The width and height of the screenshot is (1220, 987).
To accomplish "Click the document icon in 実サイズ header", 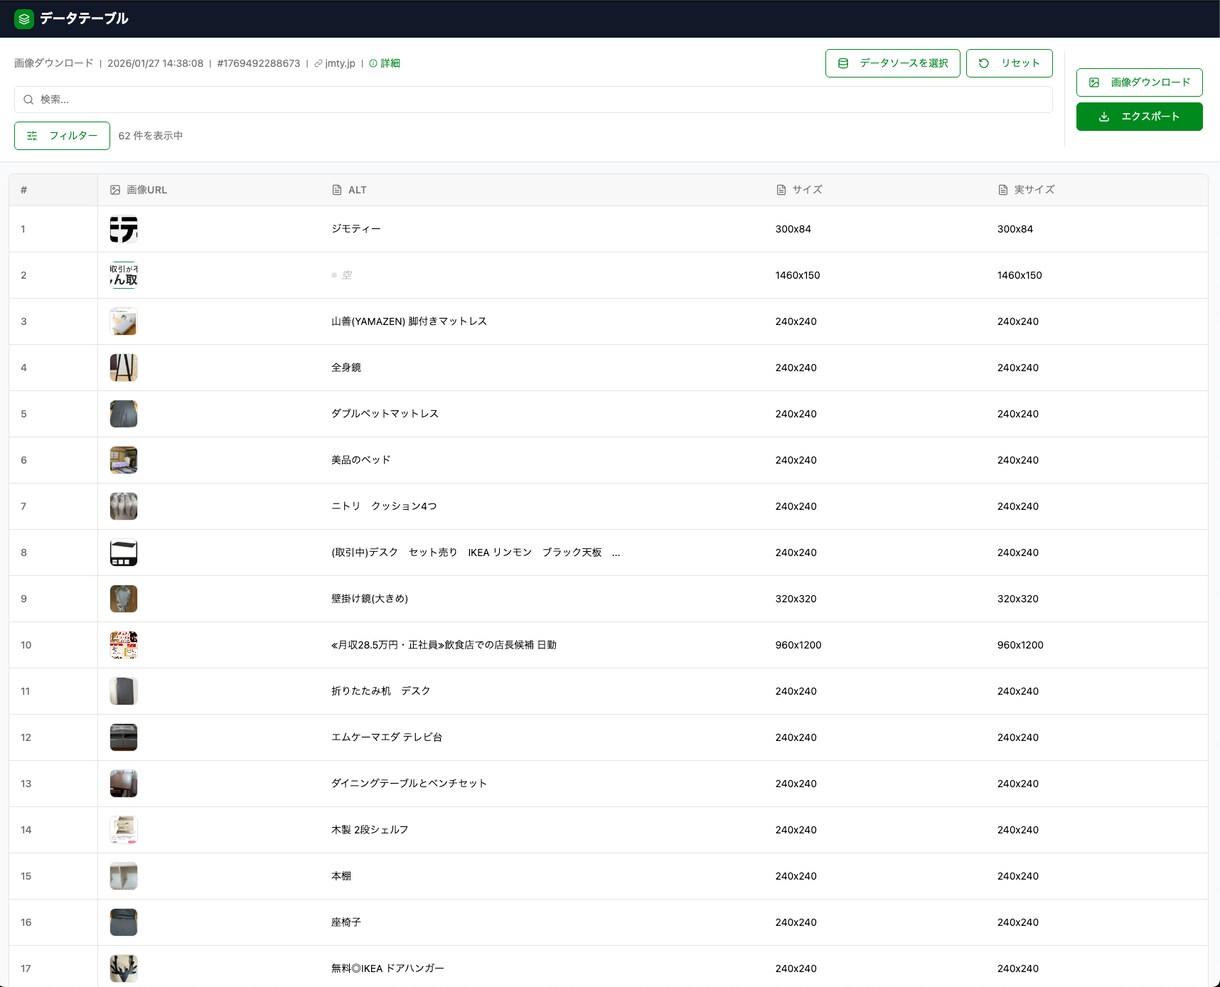I will [x=1003, y=190].
